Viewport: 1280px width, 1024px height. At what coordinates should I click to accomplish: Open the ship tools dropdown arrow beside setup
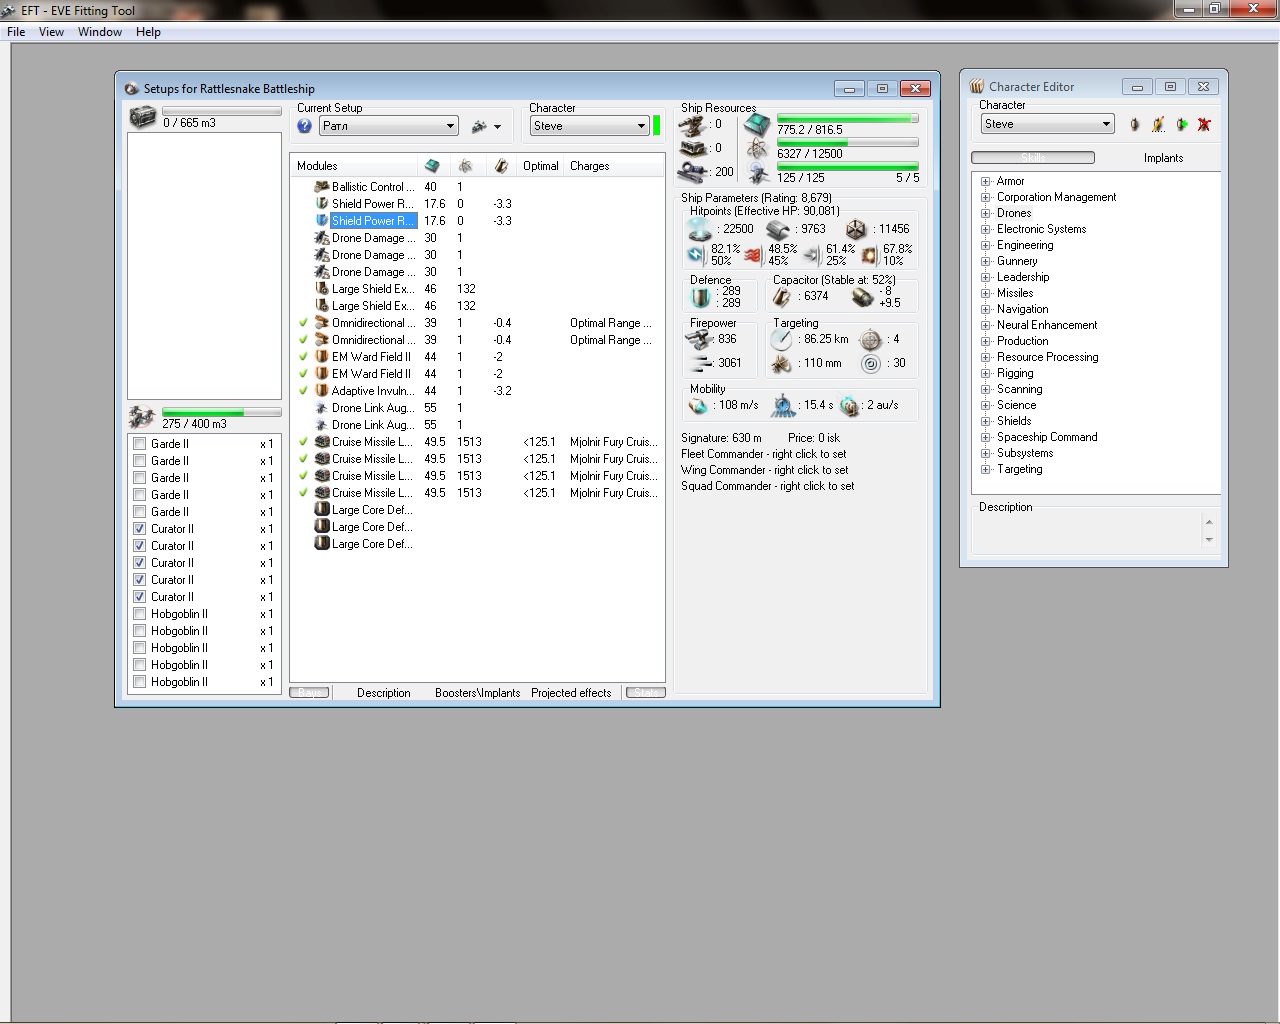tap(497, 127)
